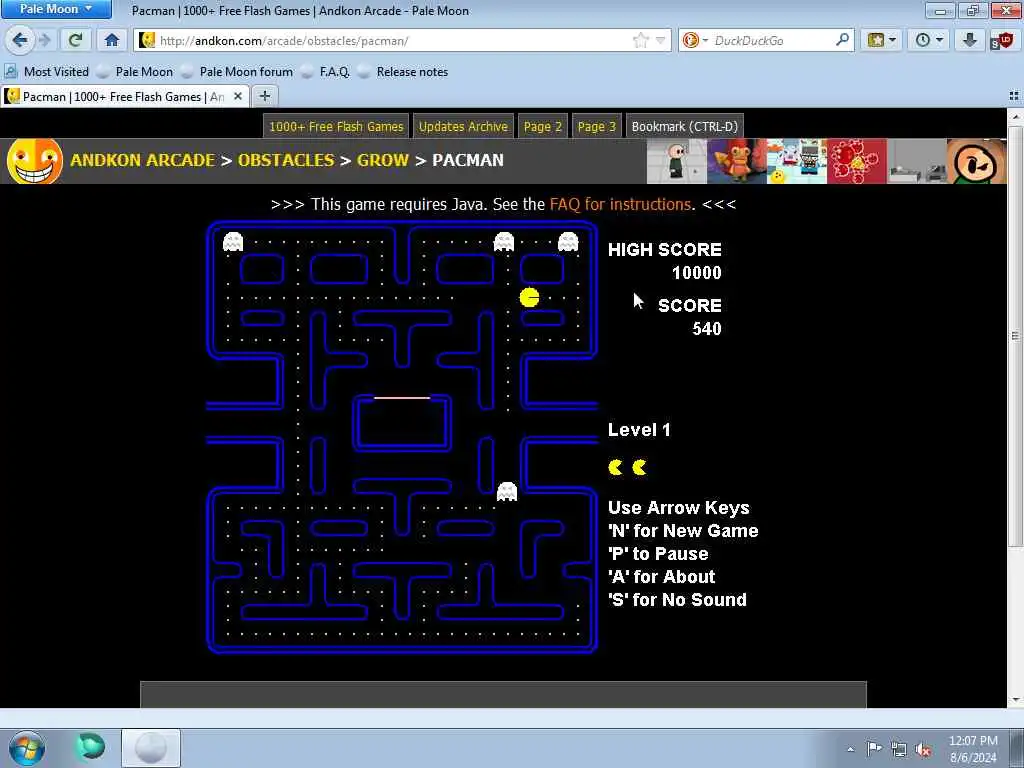Image resolution: width=1024 pixels, height=768 pixels.
Task: Open the DuckDuckGo search engine selector
Action: pyautogui.click(x=694, y=40)
